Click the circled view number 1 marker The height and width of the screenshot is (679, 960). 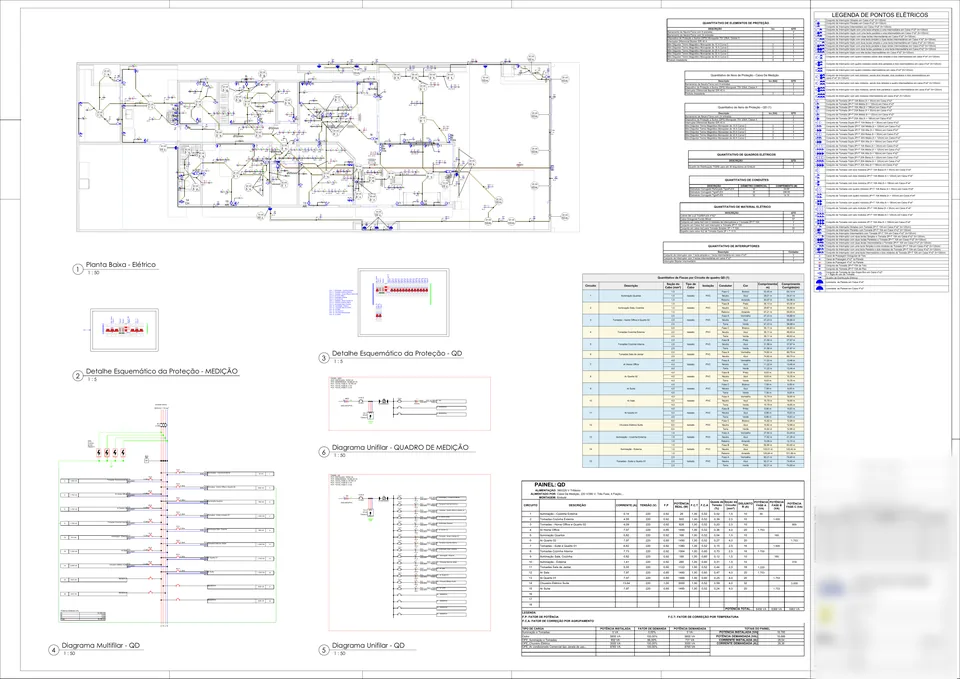pyautogui.click(x=78, y=269)
